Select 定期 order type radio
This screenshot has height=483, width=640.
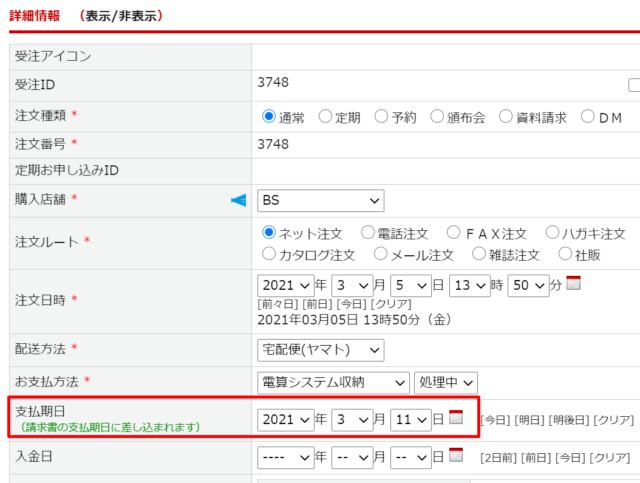pyautogui.click(x=325, y=116)
